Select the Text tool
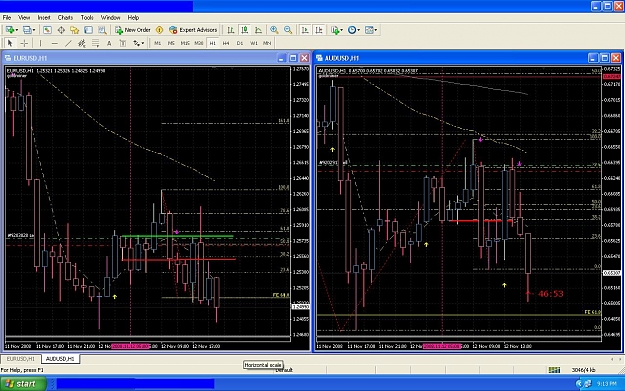Viewport: 625px width, 391px height. click(109, 43)
